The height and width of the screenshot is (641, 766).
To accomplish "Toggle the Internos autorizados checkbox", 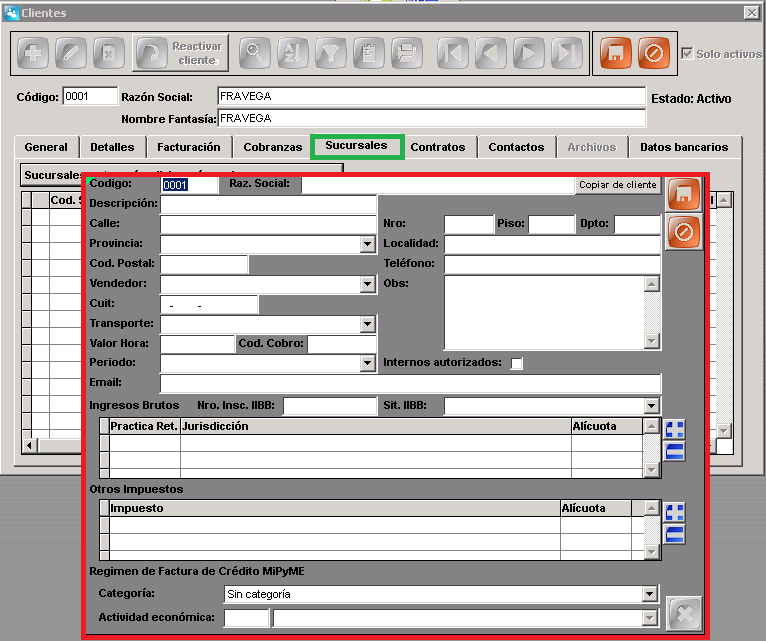I will pyautogui.click(x=516, y=363).
